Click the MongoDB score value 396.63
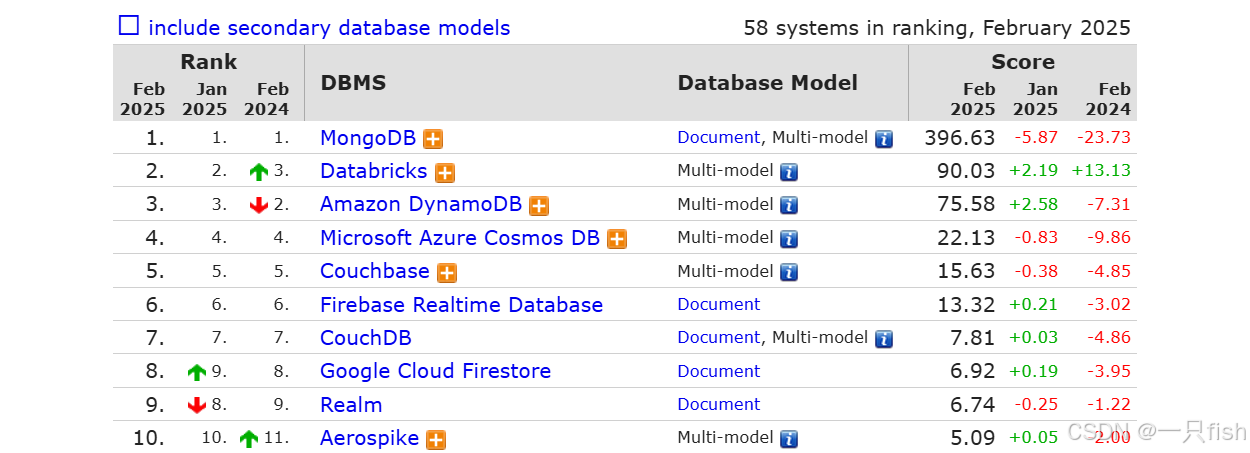This screenshot has height=453, width=1250. click(960, 138)
